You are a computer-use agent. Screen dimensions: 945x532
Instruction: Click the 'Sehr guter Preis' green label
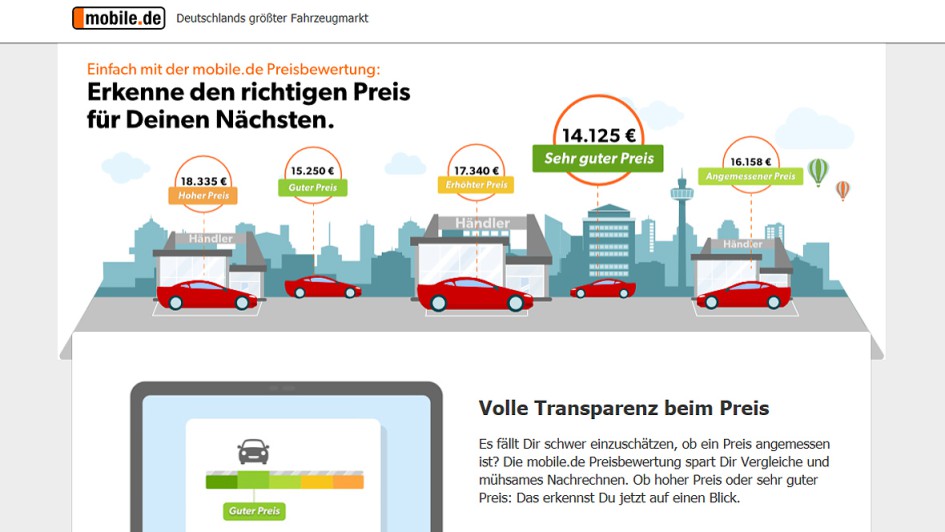click(x=598, y=158)
